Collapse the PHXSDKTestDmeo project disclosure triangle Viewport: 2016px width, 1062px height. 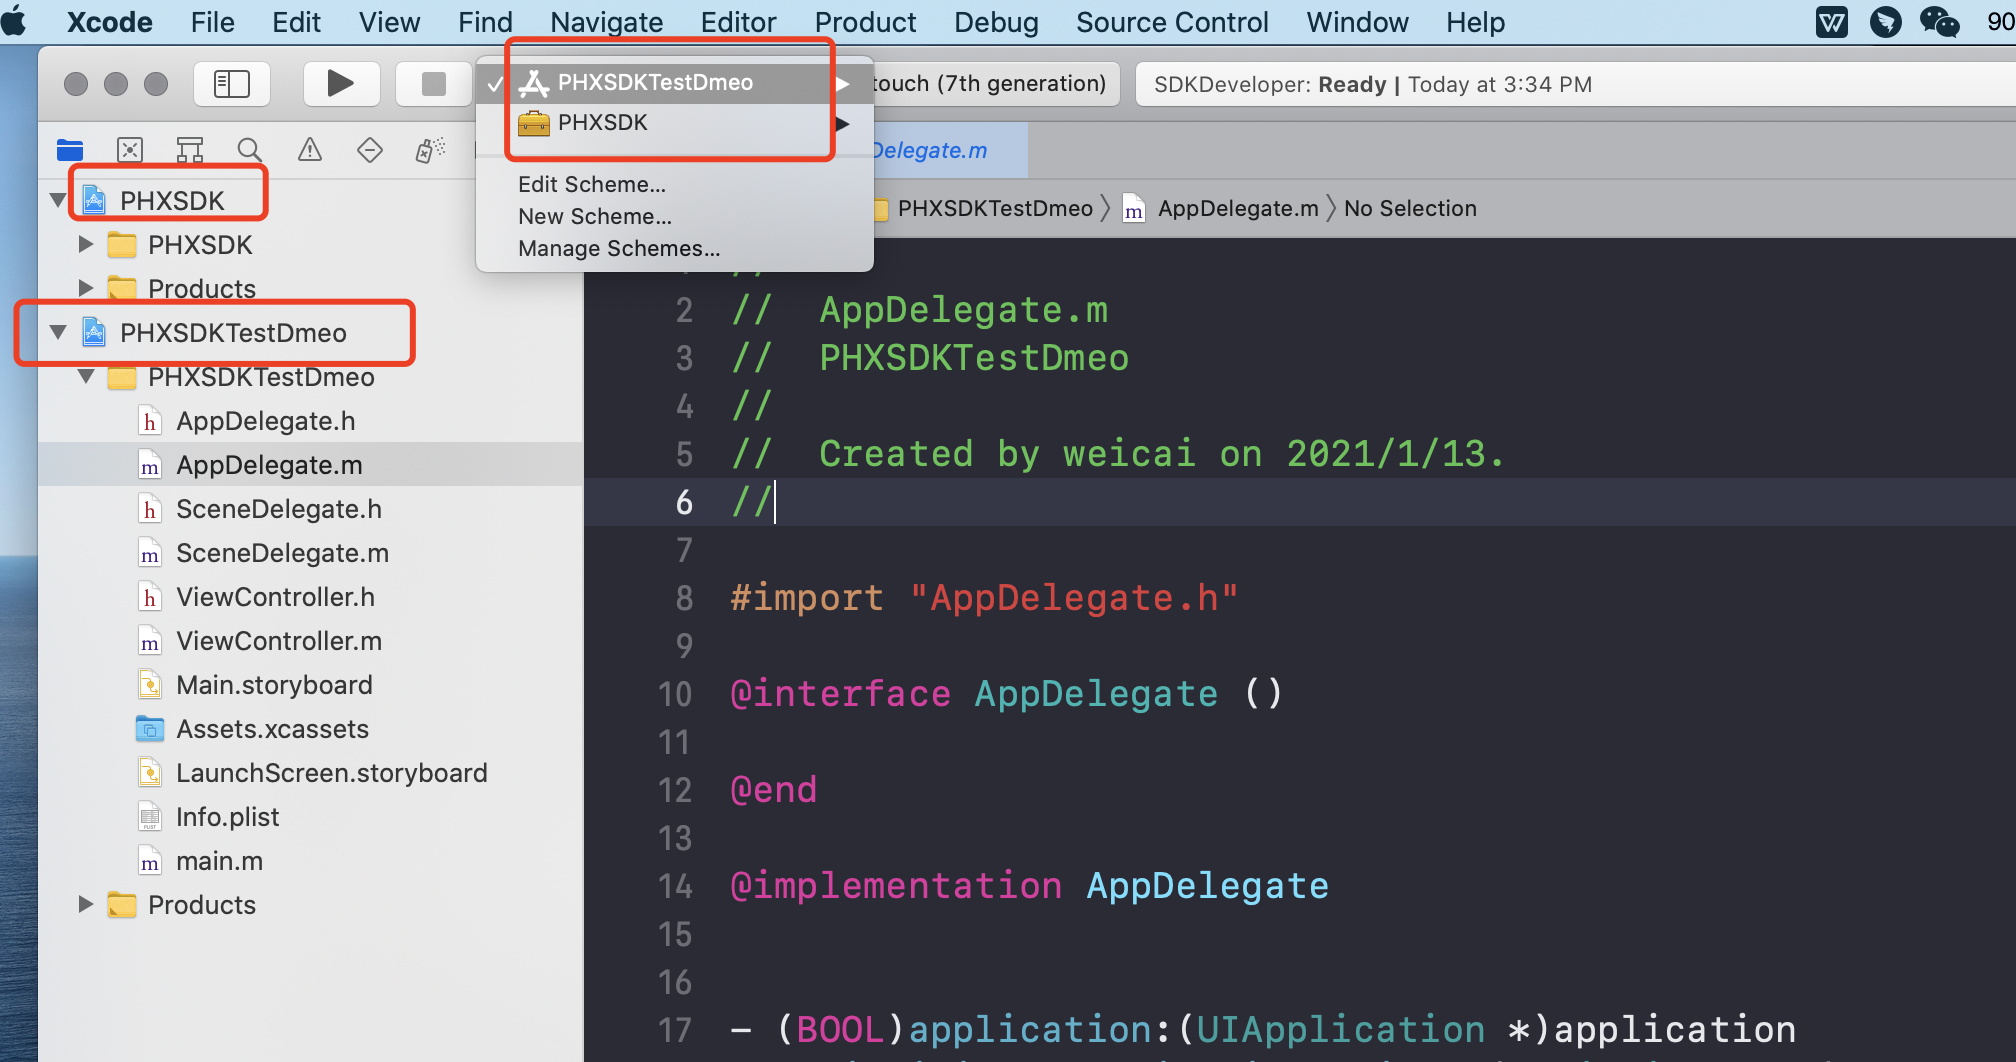click(58, 332)
